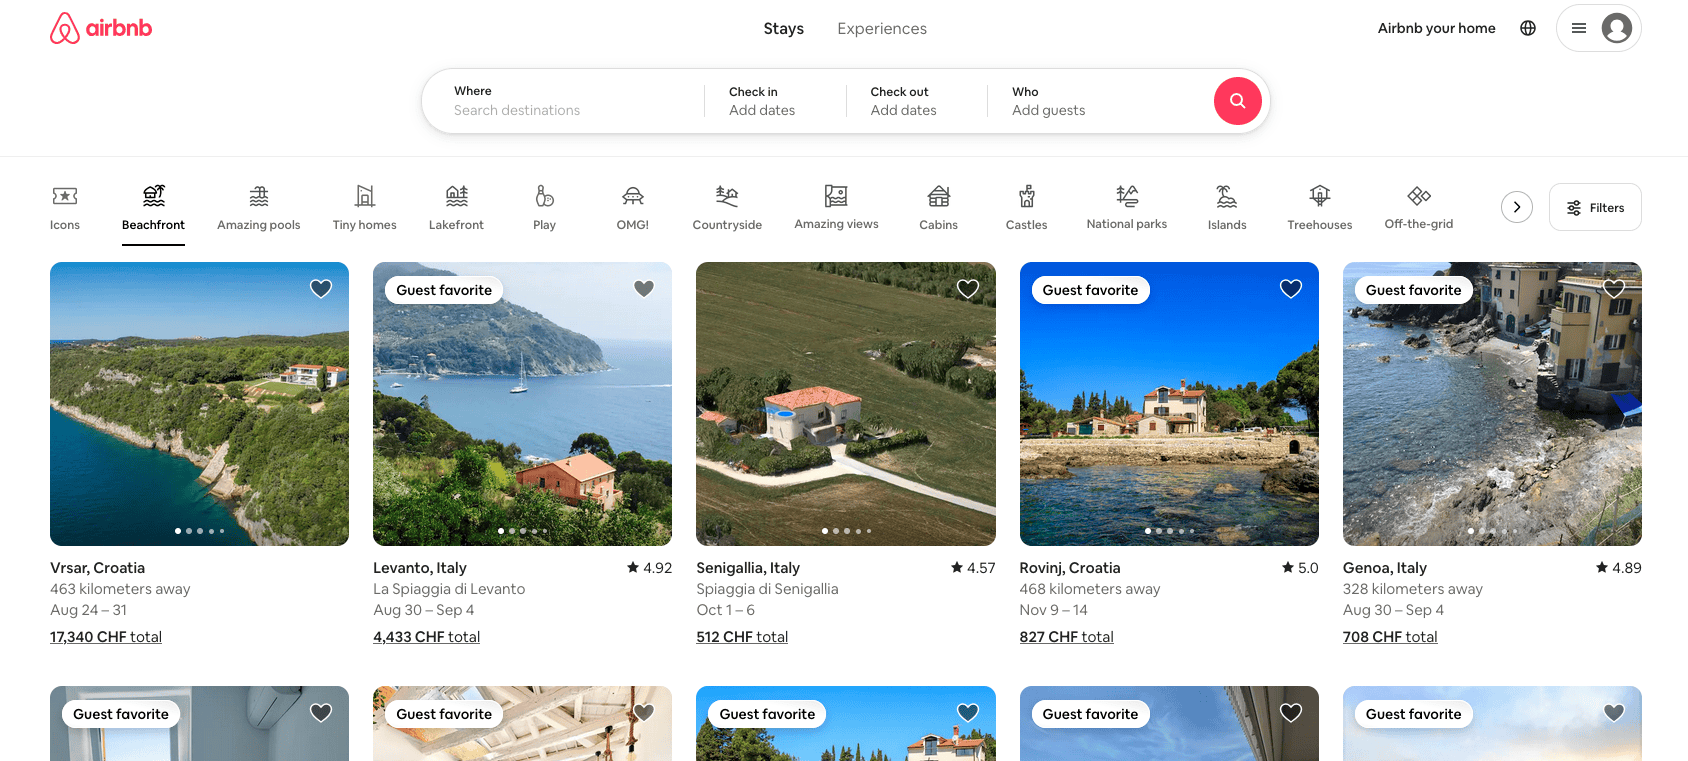Select the National parks category
Screen dimensions: 1688x761
tap(1127, 208)
